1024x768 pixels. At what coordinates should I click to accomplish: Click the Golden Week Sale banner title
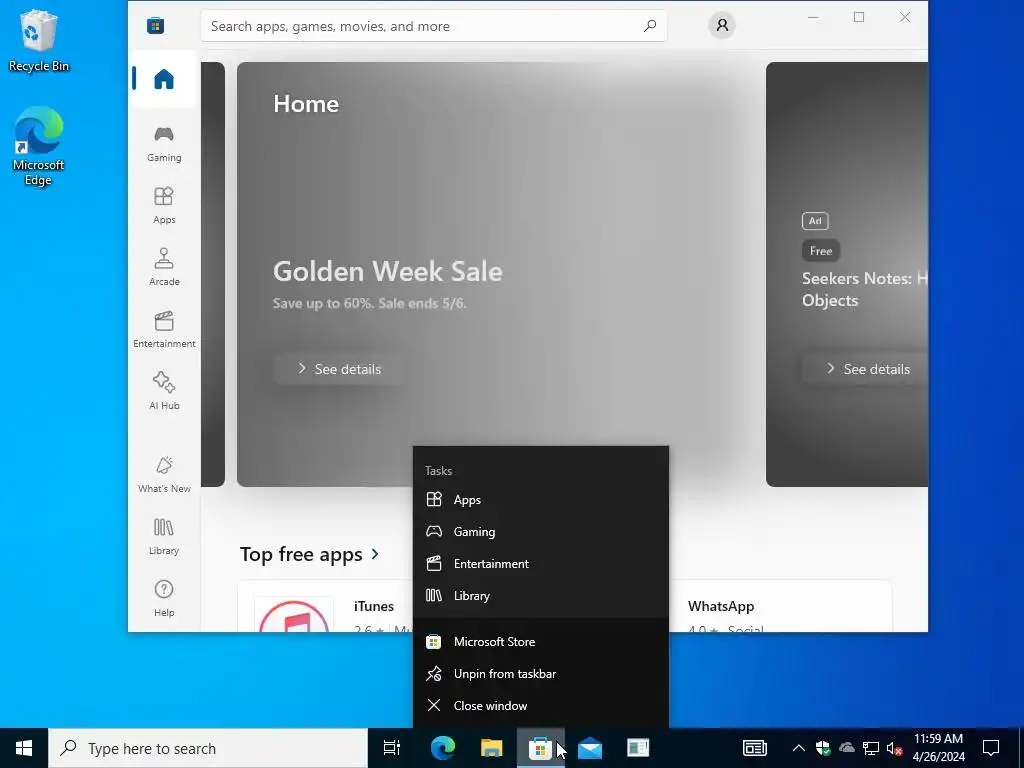(388, 272)
